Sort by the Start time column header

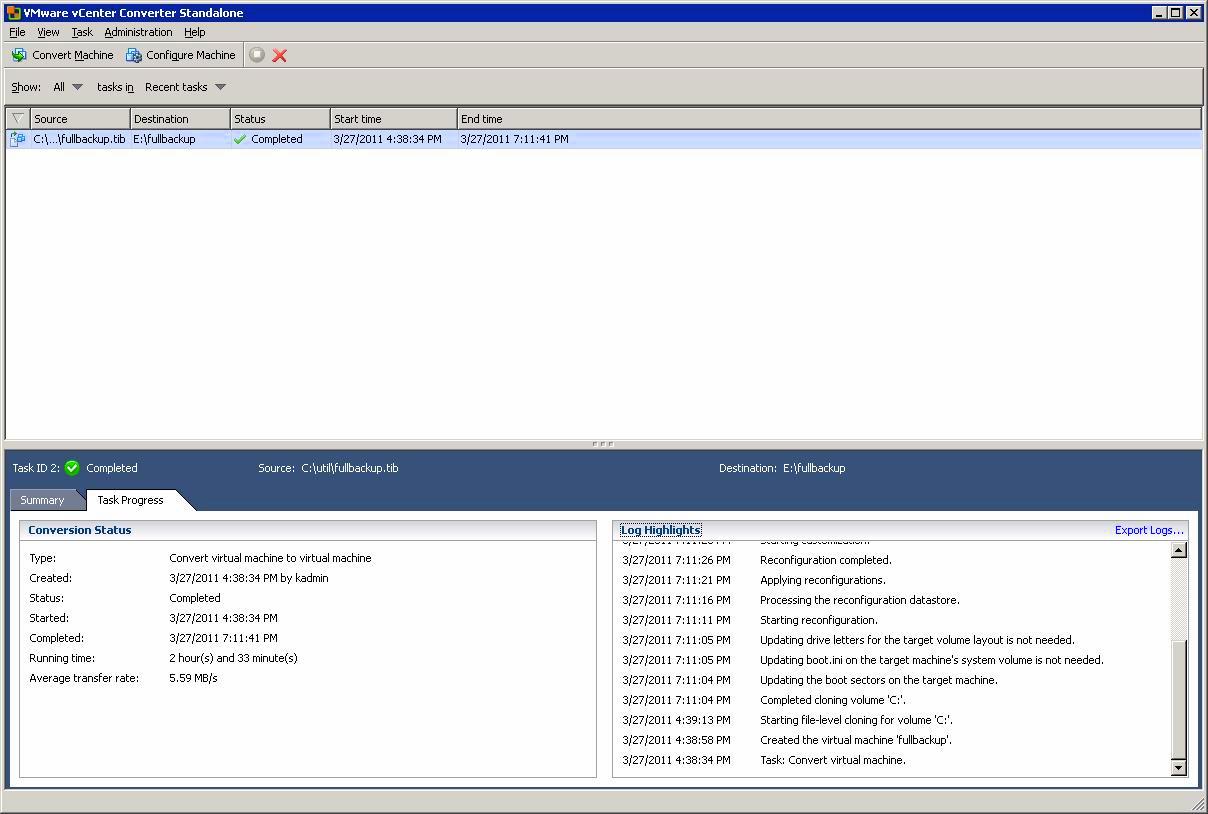tap(394, 118)
